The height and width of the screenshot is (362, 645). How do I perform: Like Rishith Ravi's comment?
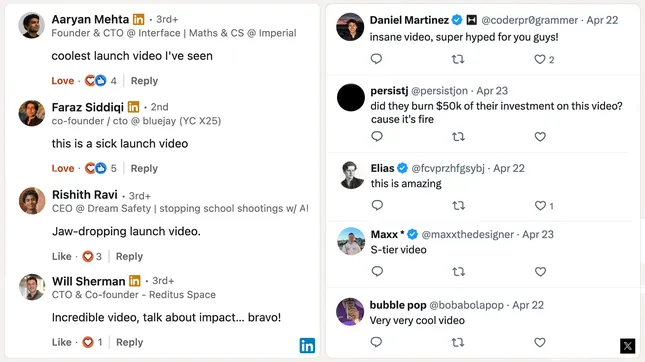pyautogui.click(x=62, y=256)
